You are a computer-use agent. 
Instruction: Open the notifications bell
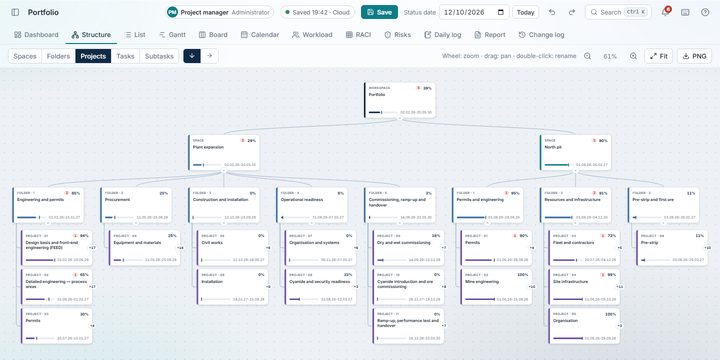[665, 12]
